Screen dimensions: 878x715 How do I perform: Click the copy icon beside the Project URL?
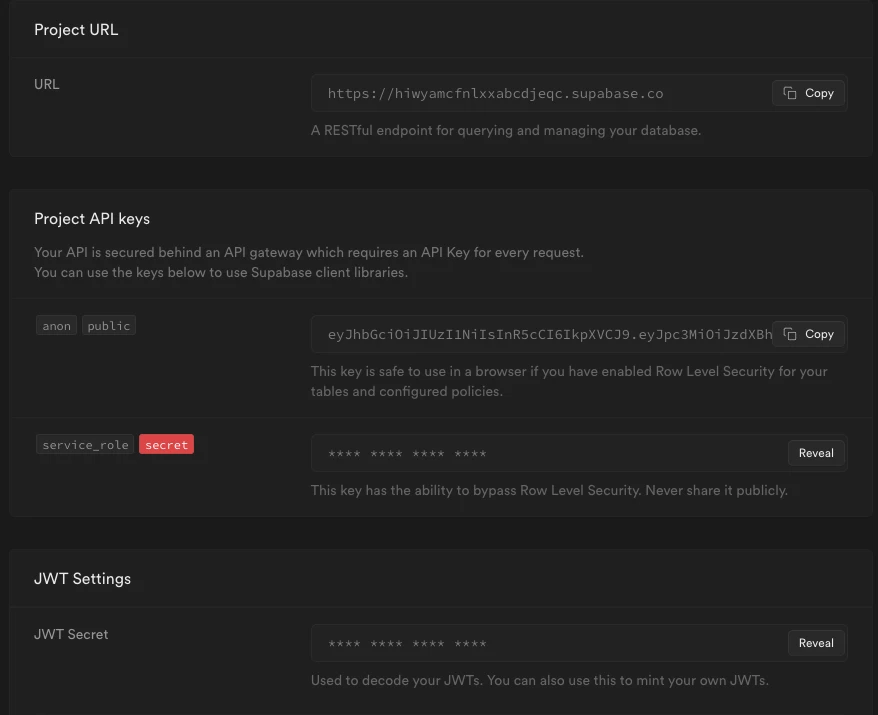pyautogui.click(x=790, y=93)
